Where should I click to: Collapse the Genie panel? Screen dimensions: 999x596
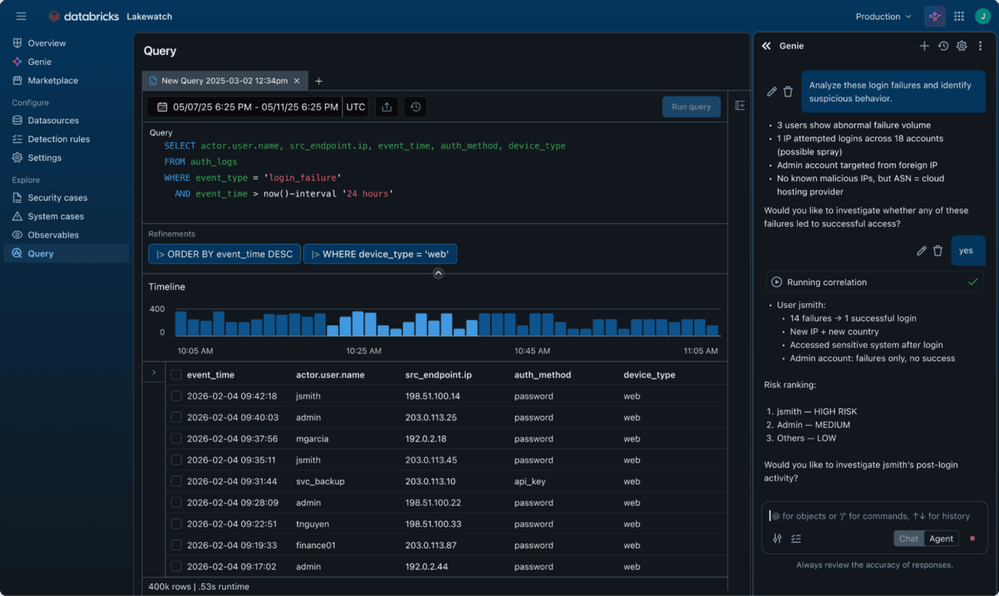click(766, 46)
